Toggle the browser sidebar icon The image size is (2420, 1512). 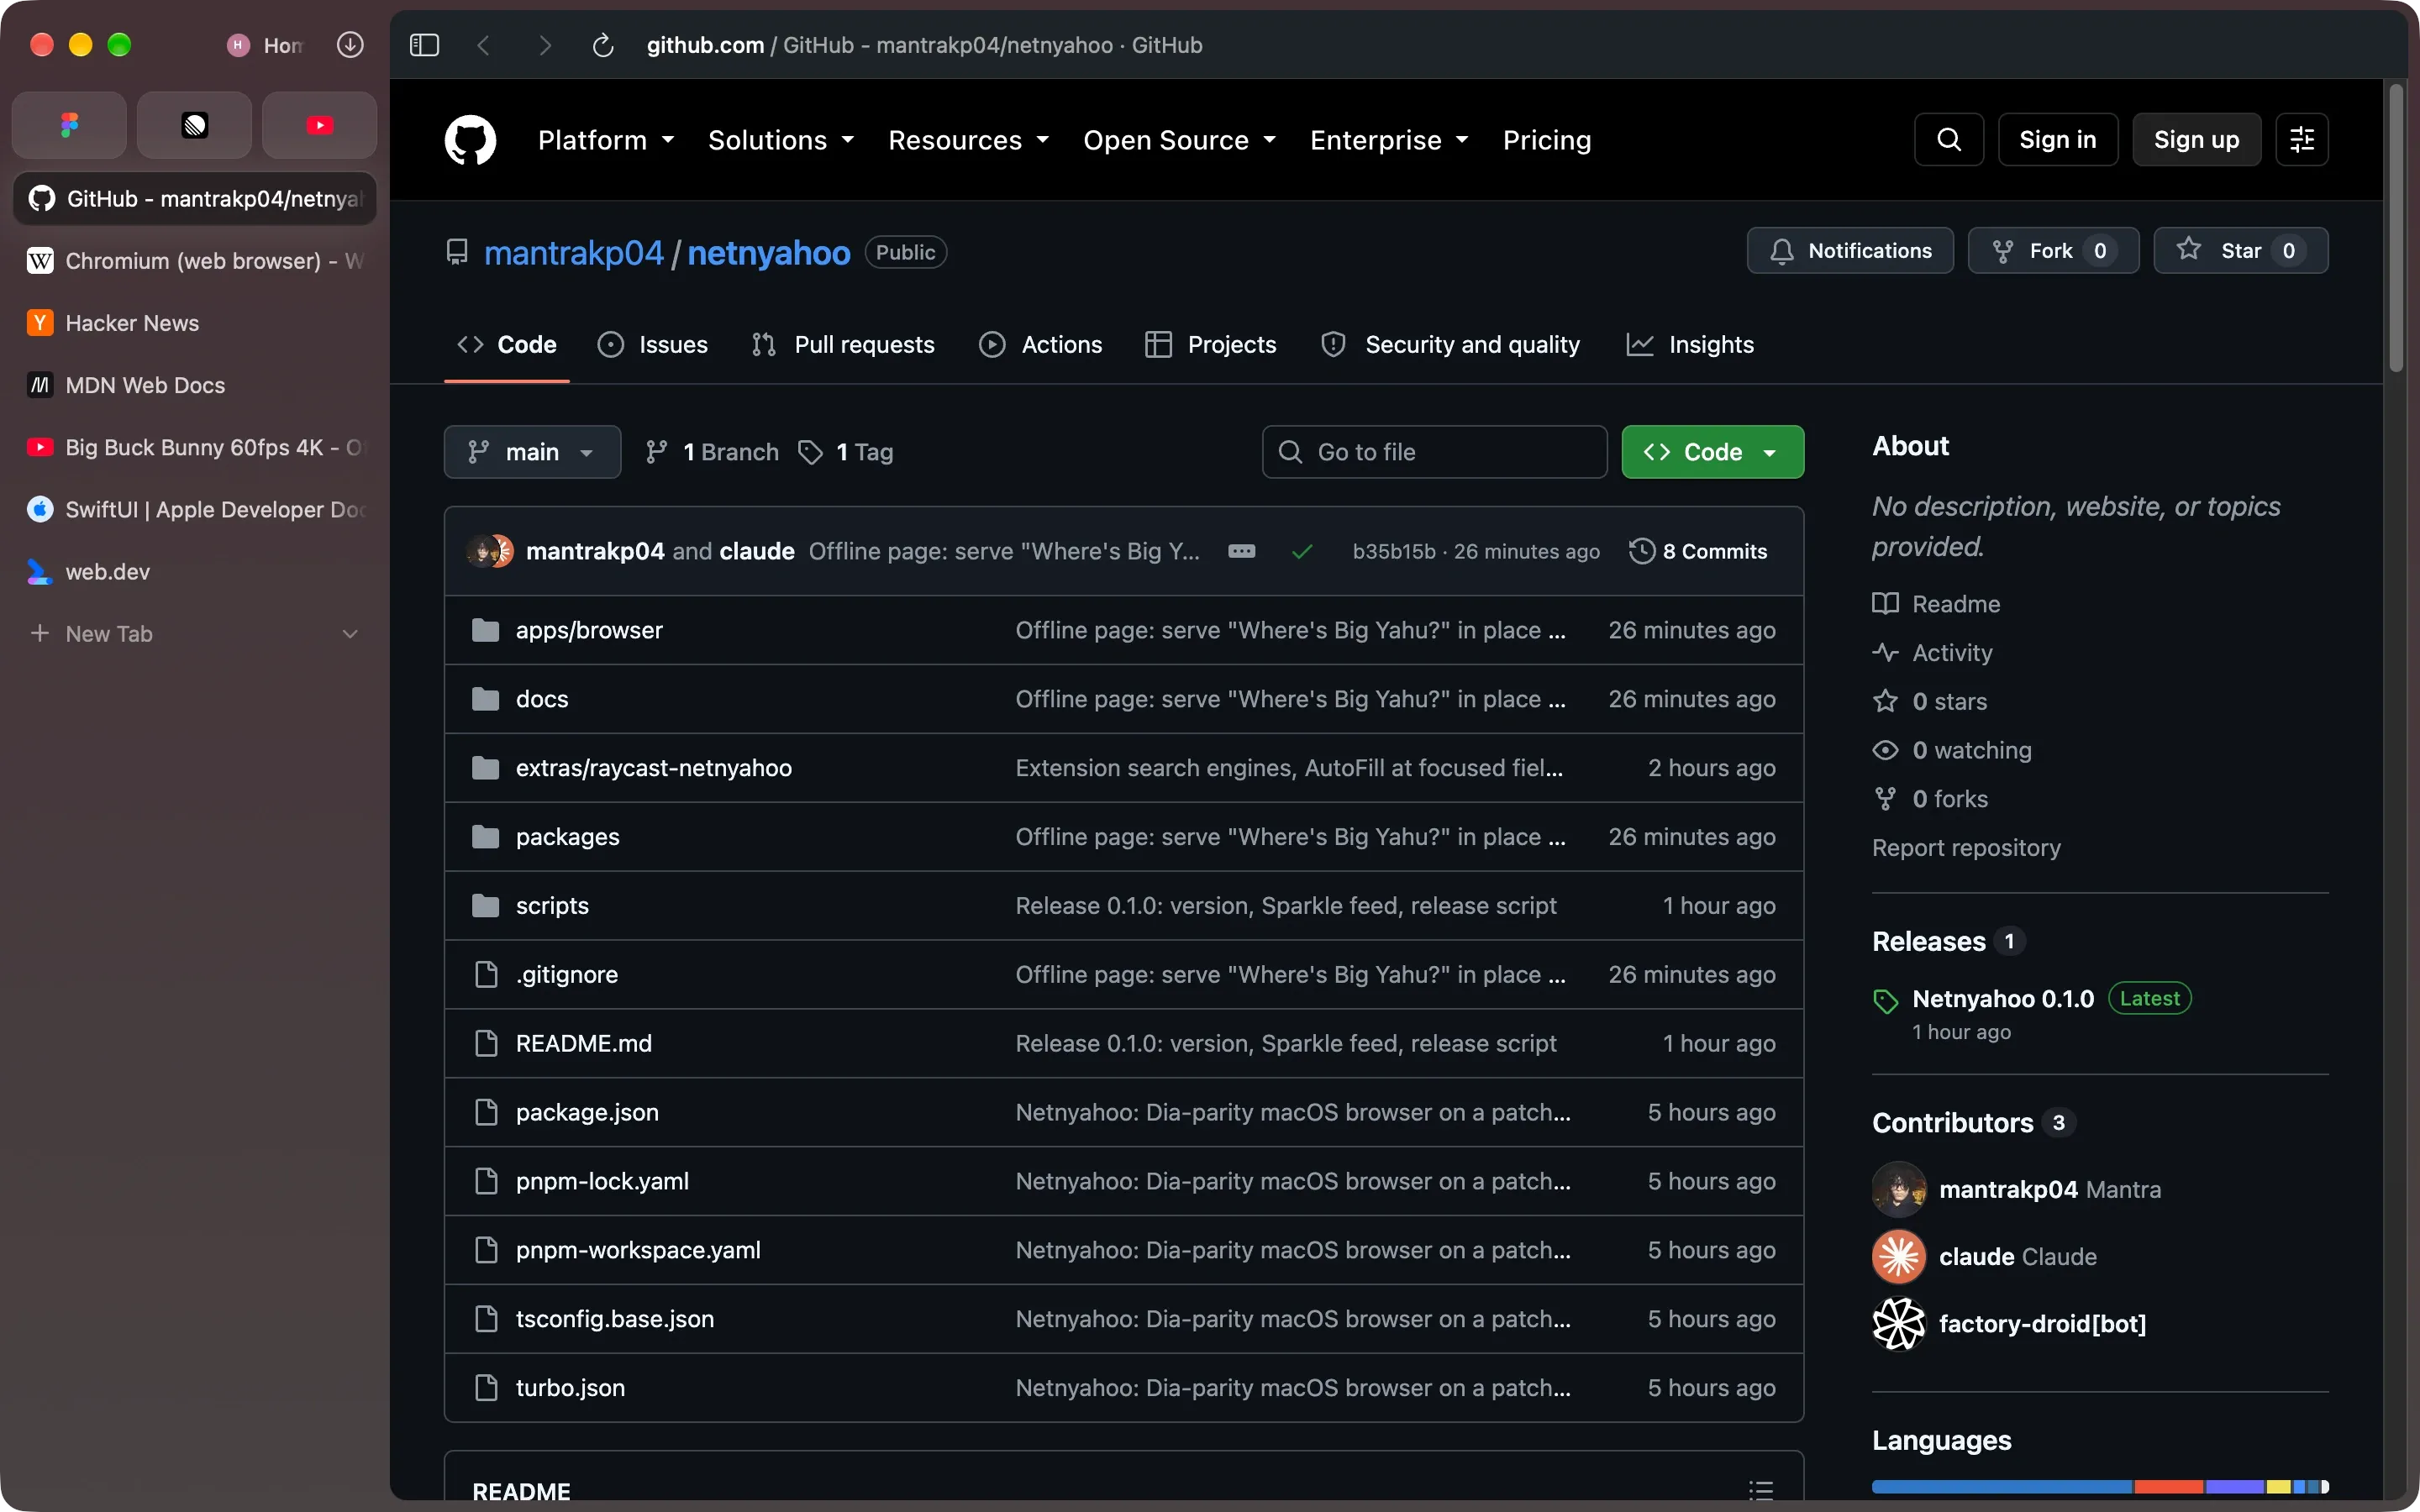(424, 45)
